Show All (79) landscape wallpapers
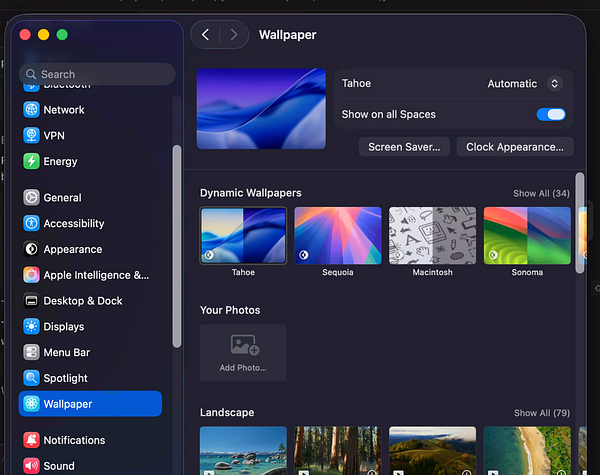The image size is (600, 475). (542, 413)
